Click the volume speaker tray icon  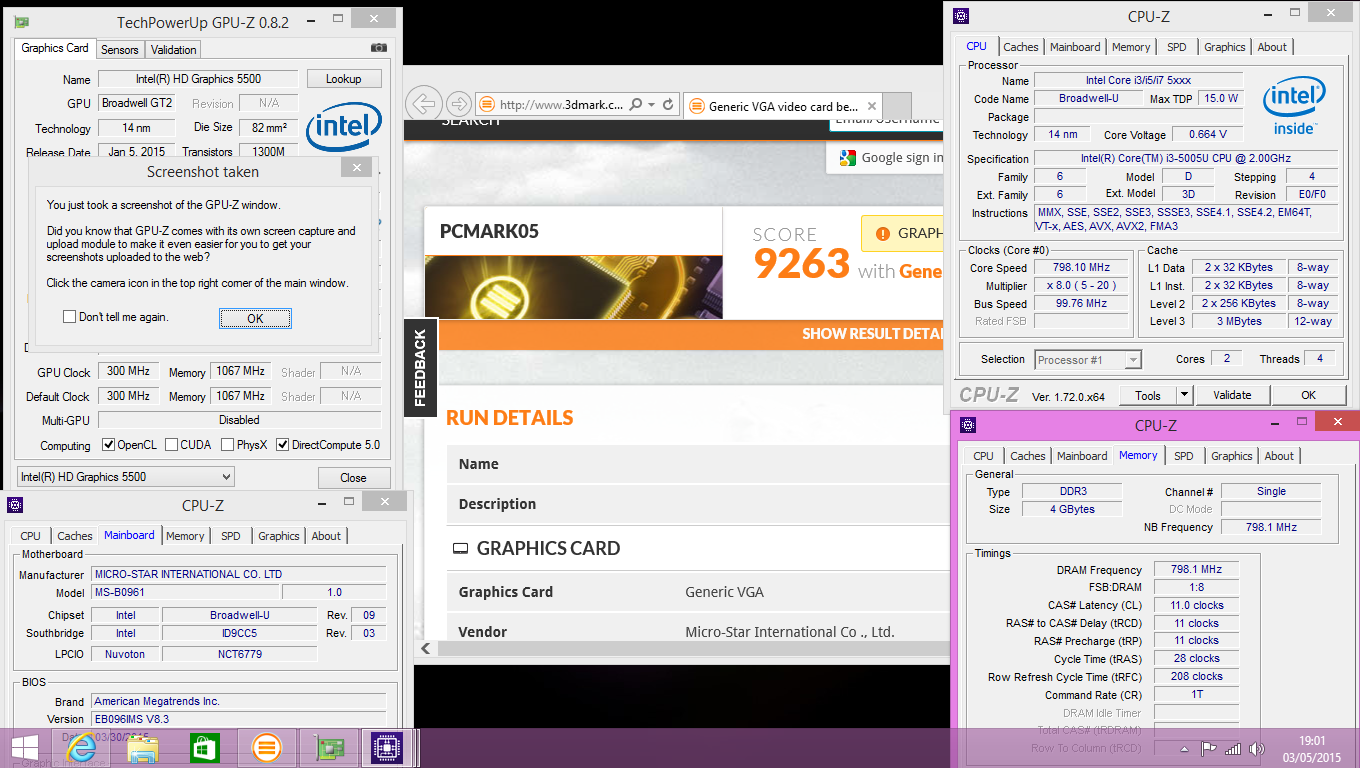(x=1257, y=748)
